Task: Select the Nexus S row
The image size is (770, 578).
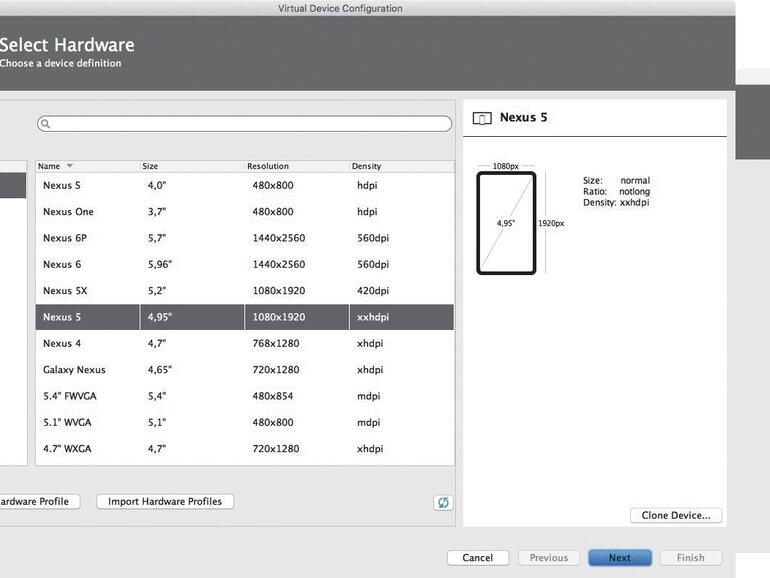Action: (x=245, y=186)
